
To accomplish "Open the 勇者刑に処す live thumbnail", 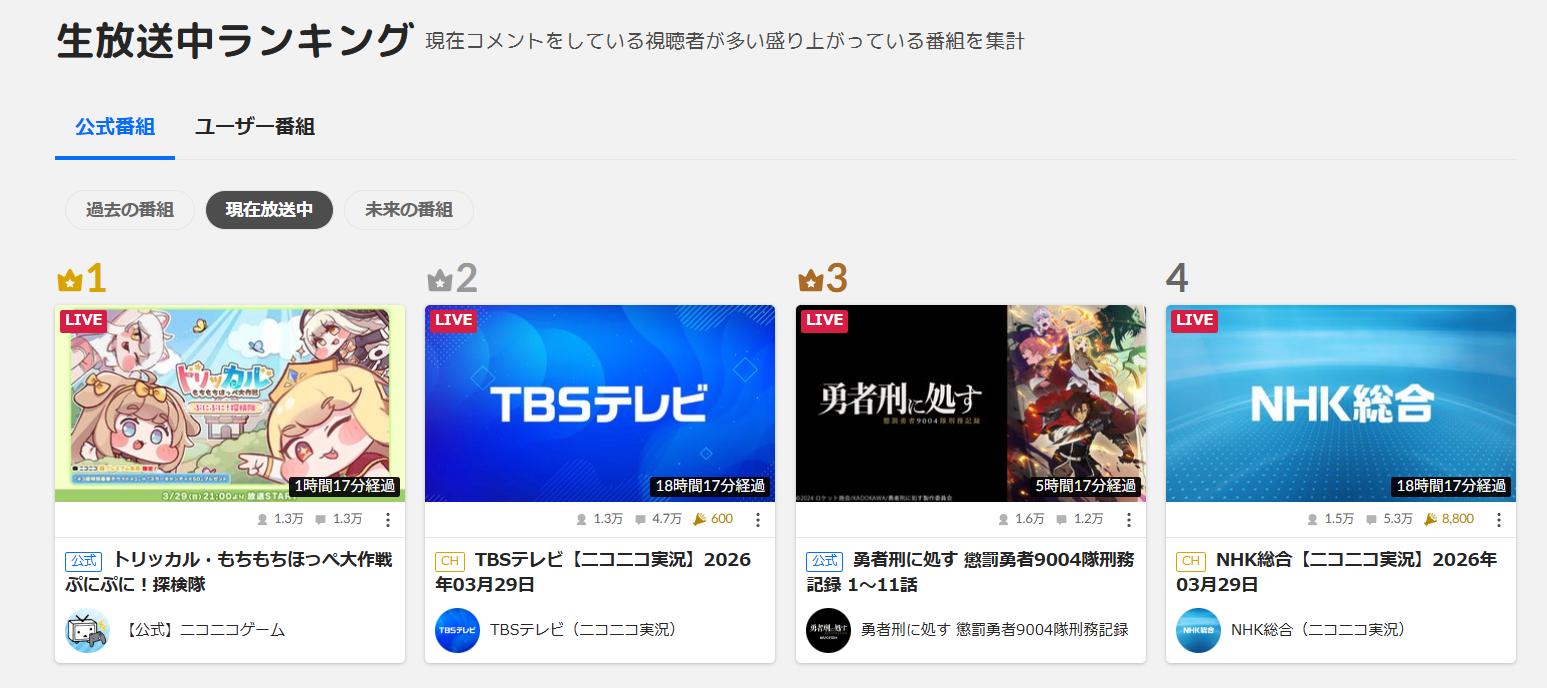I will pos(971,403).
